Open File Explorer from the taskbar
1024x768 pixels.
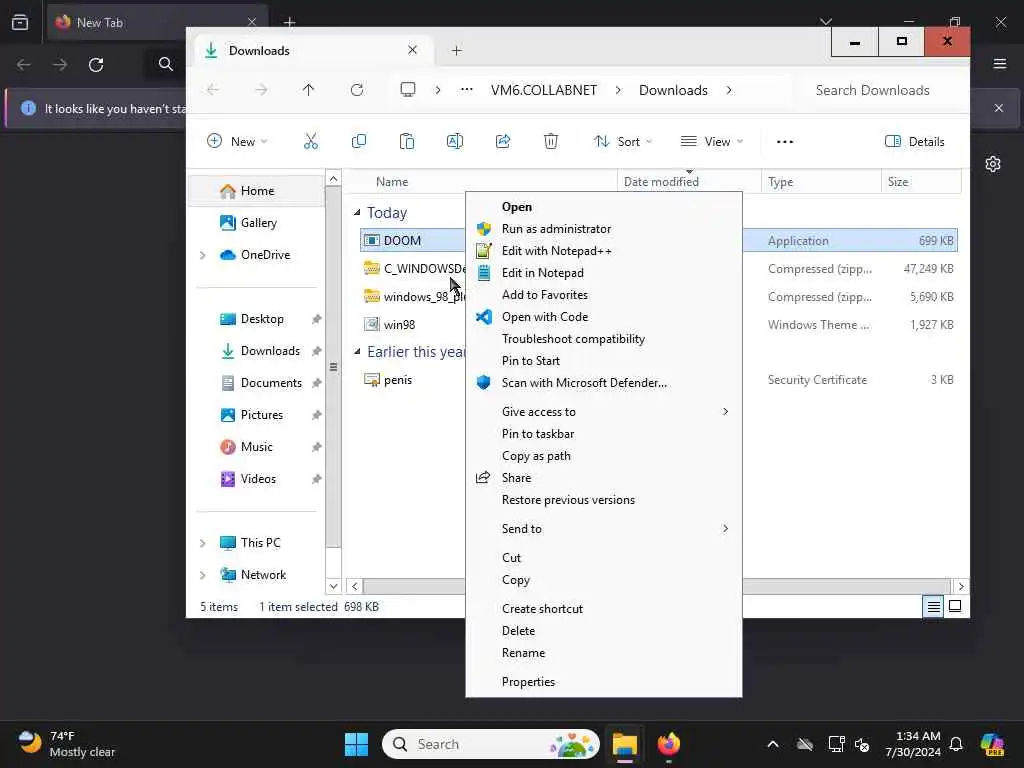coord(624,744)
